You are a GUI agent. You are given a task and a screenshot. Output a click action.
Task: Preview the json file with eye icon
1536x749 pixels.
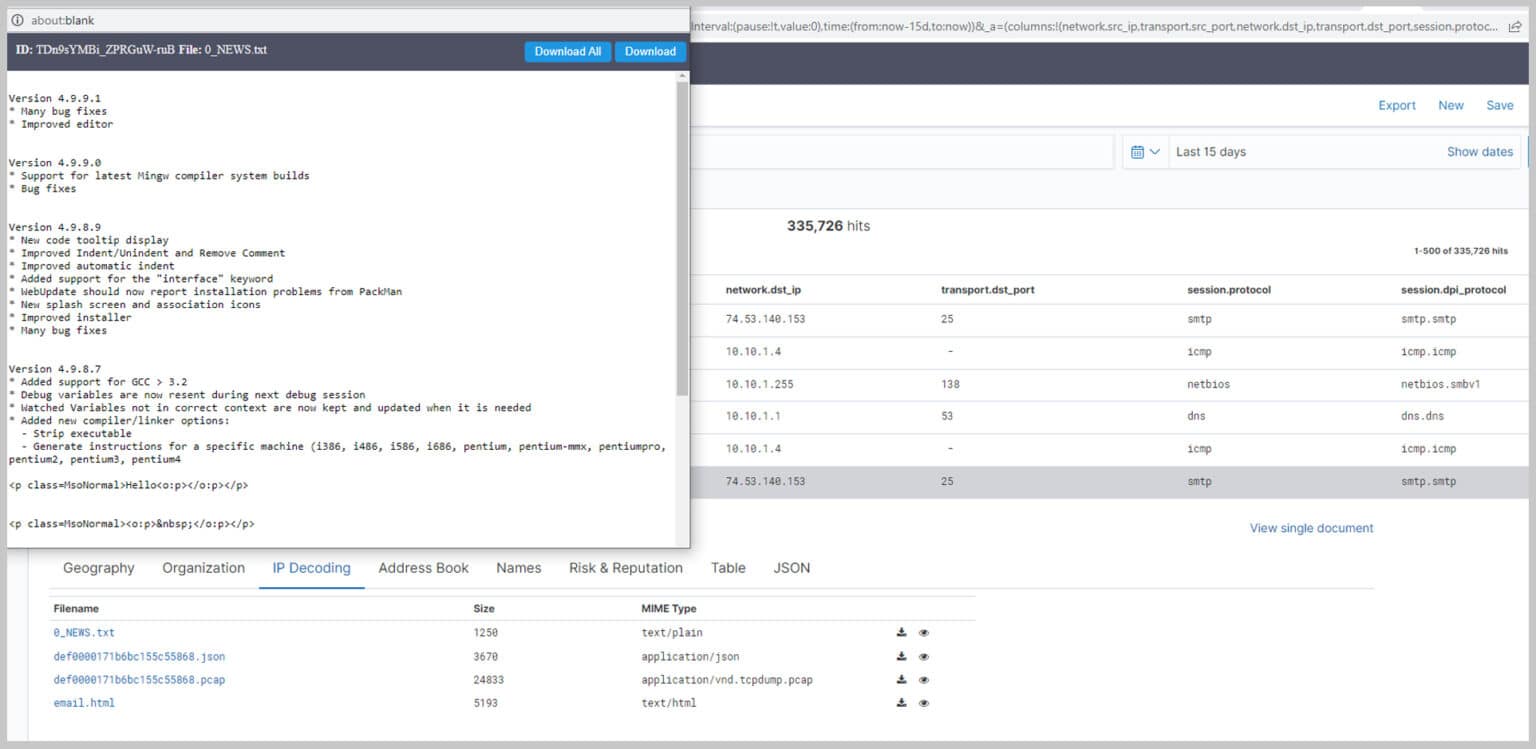(x=924, y=657)
